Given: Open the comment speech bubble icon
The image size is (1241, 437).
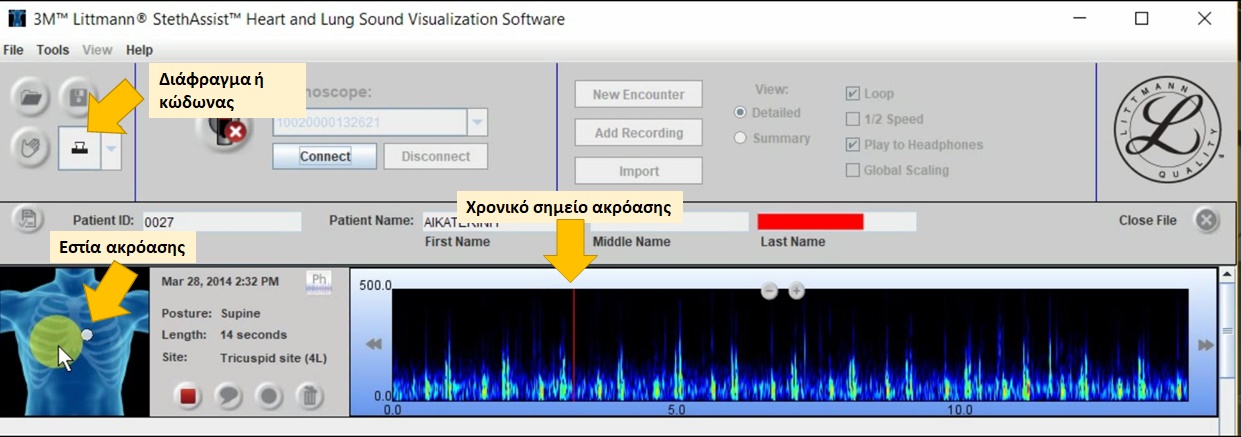Looking at the screenshot, I should (x=229, y=396).
